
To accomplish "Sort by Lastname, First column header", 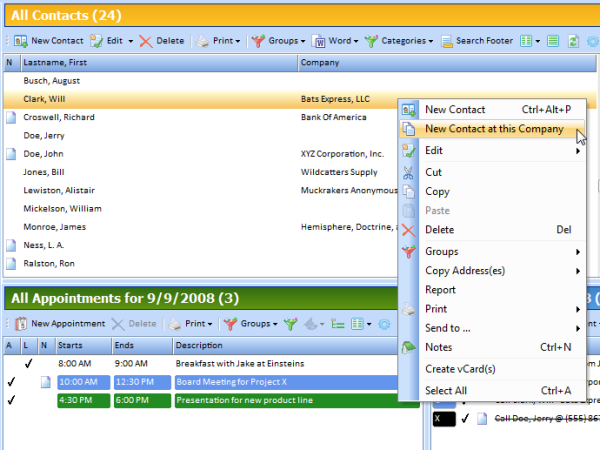I will click(x=159, y=63).
